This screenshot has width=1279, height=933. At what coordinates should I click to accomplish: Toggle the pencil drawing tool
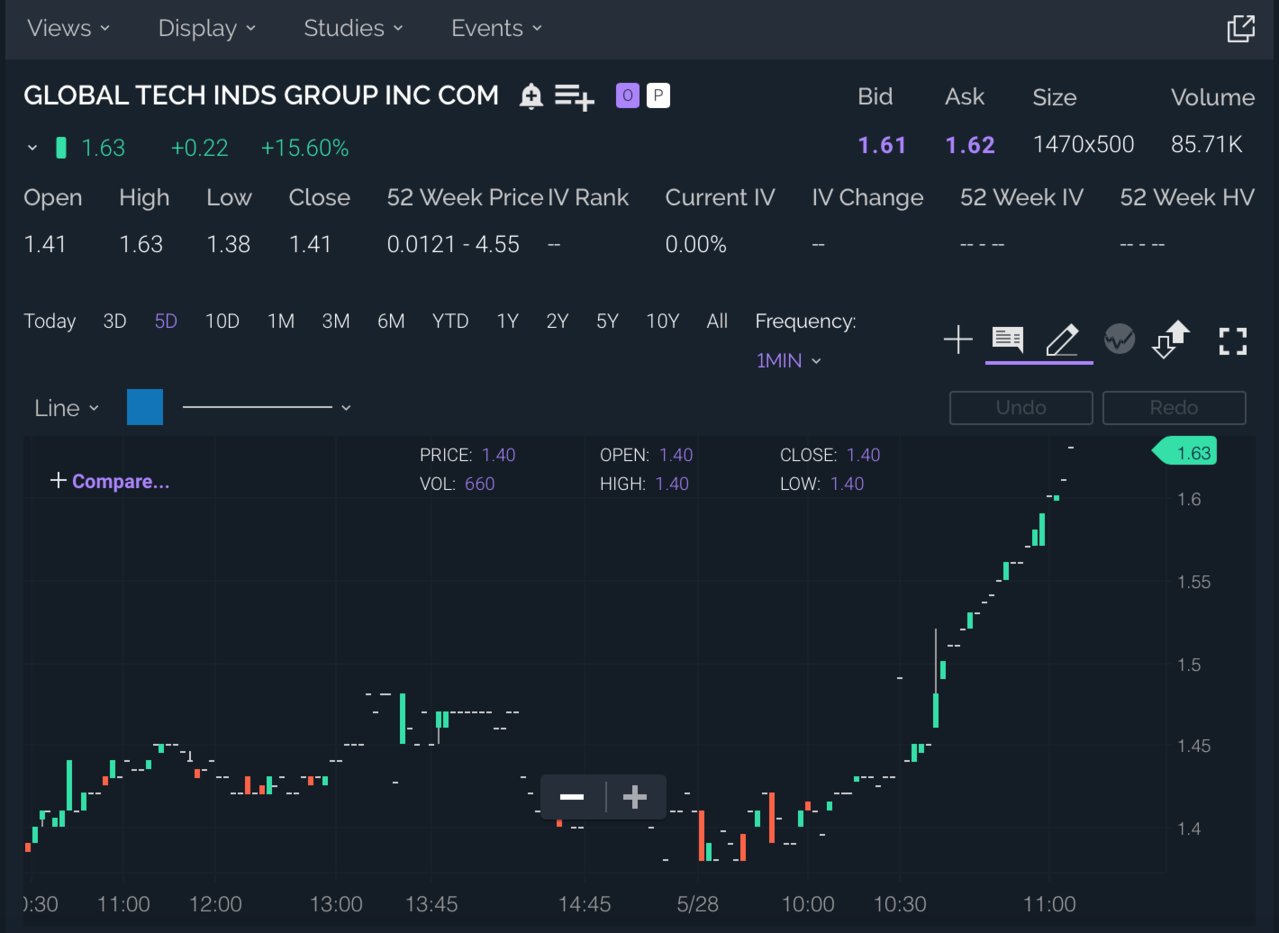tap(1062, 340)
